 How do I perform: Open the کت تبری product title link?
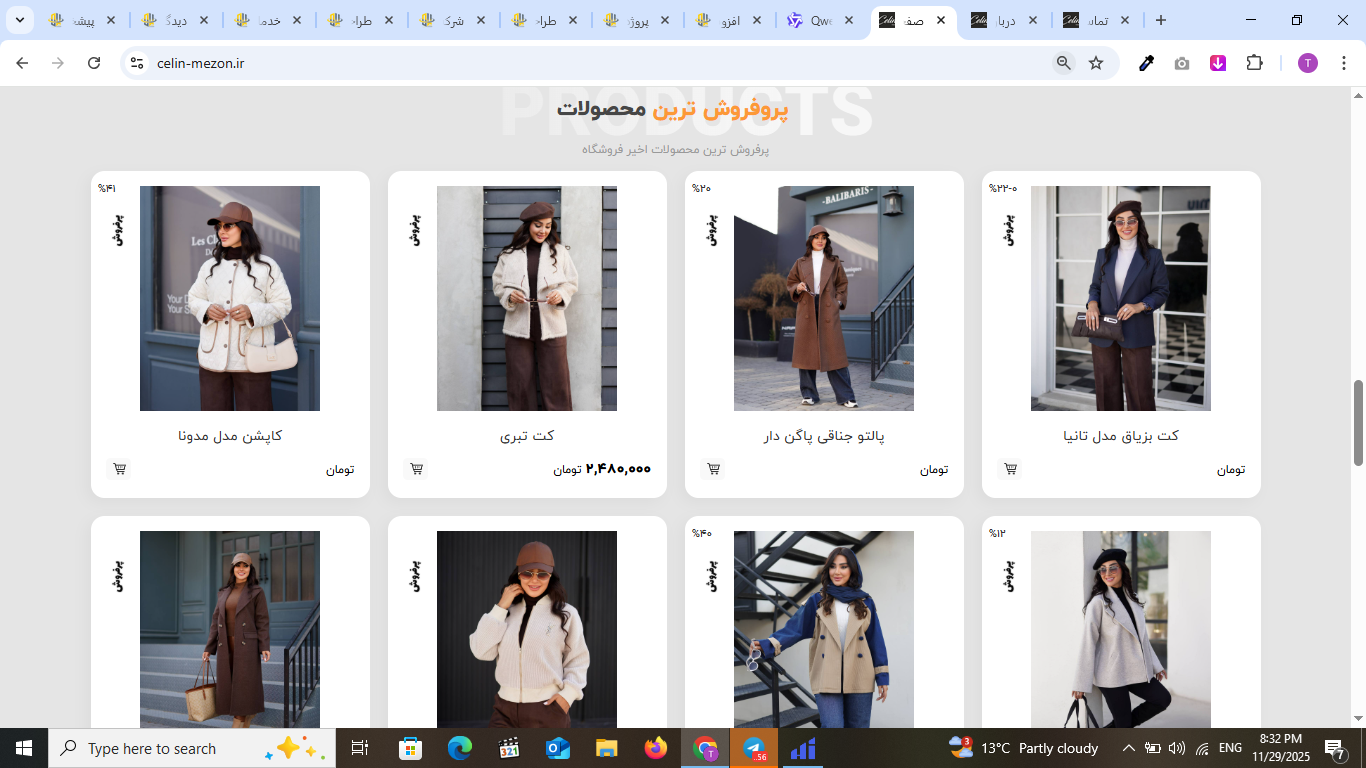coord(527,436)
